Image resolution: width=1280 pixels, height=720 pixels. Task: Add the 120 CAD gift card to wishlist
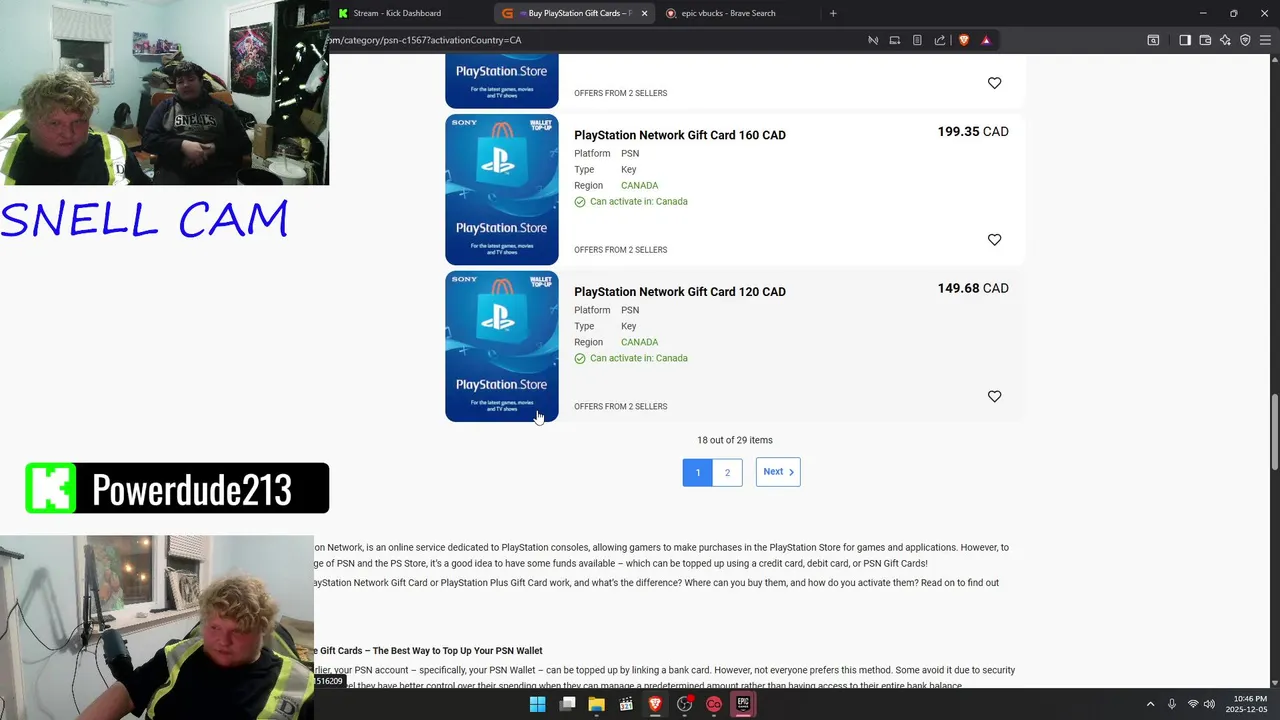tap(994, 397)
